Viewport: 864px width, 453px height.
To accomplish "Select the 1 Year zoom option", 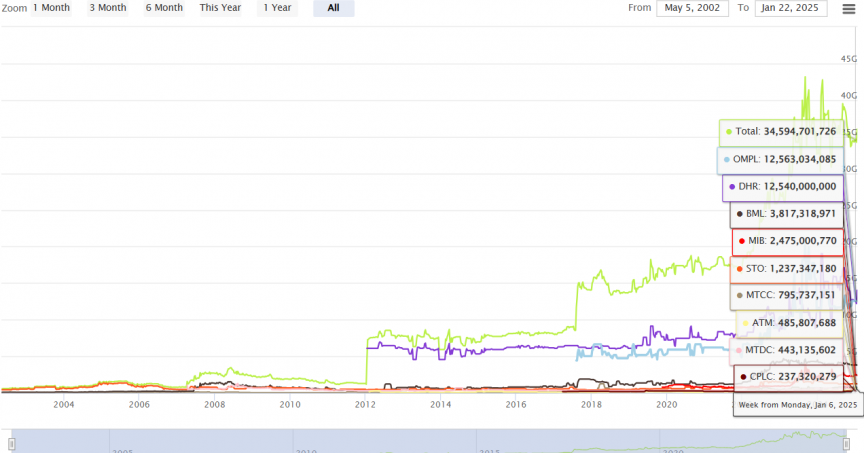I will click(x=276, y=8).
